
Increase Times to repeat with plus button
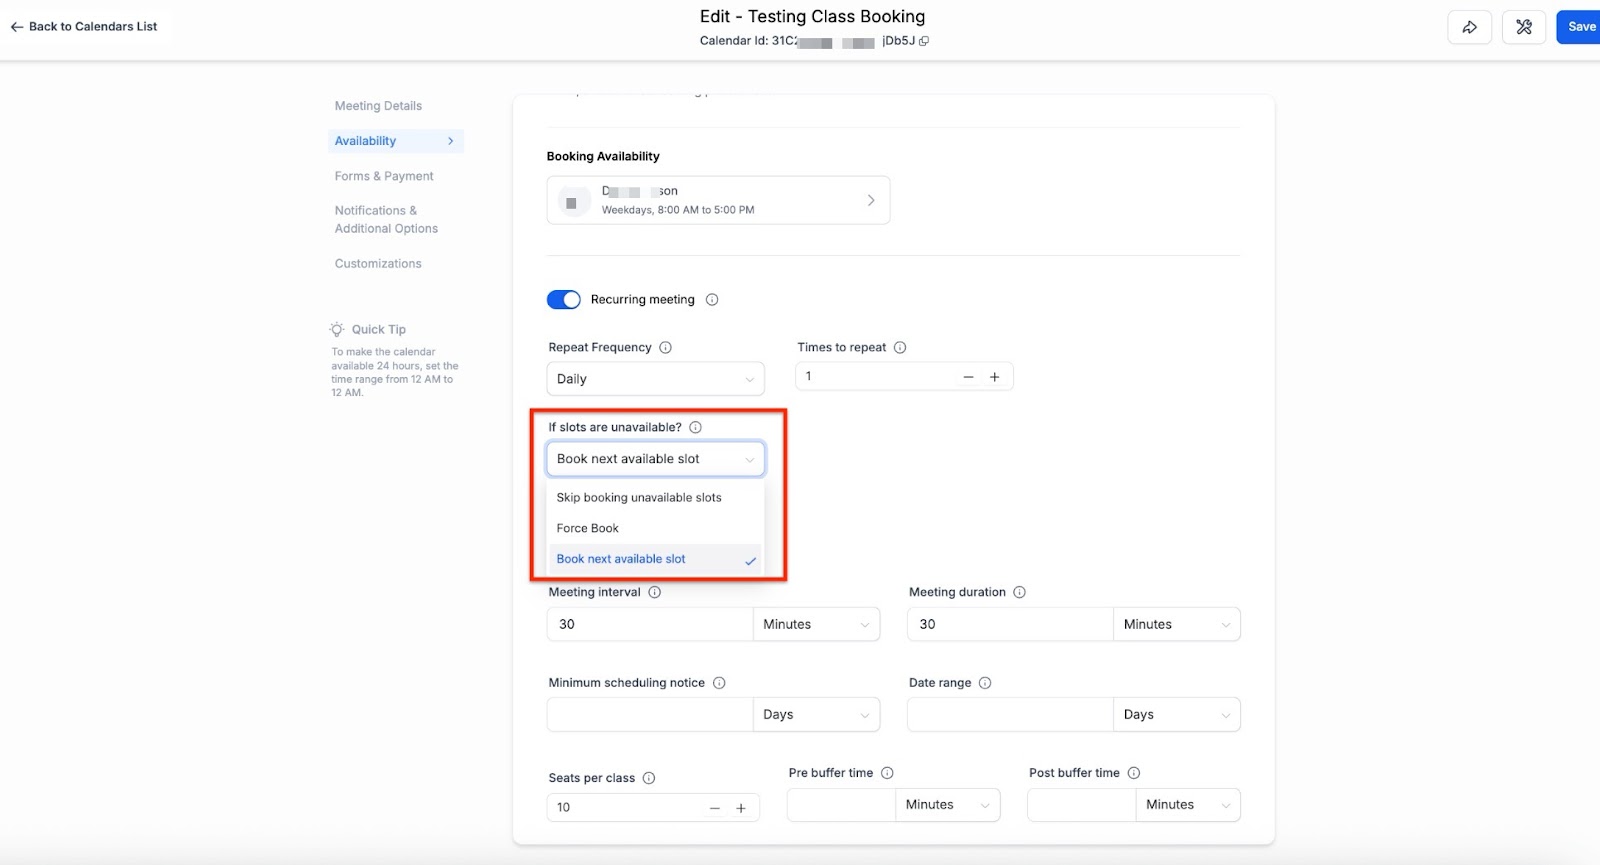tap(994, 377)
